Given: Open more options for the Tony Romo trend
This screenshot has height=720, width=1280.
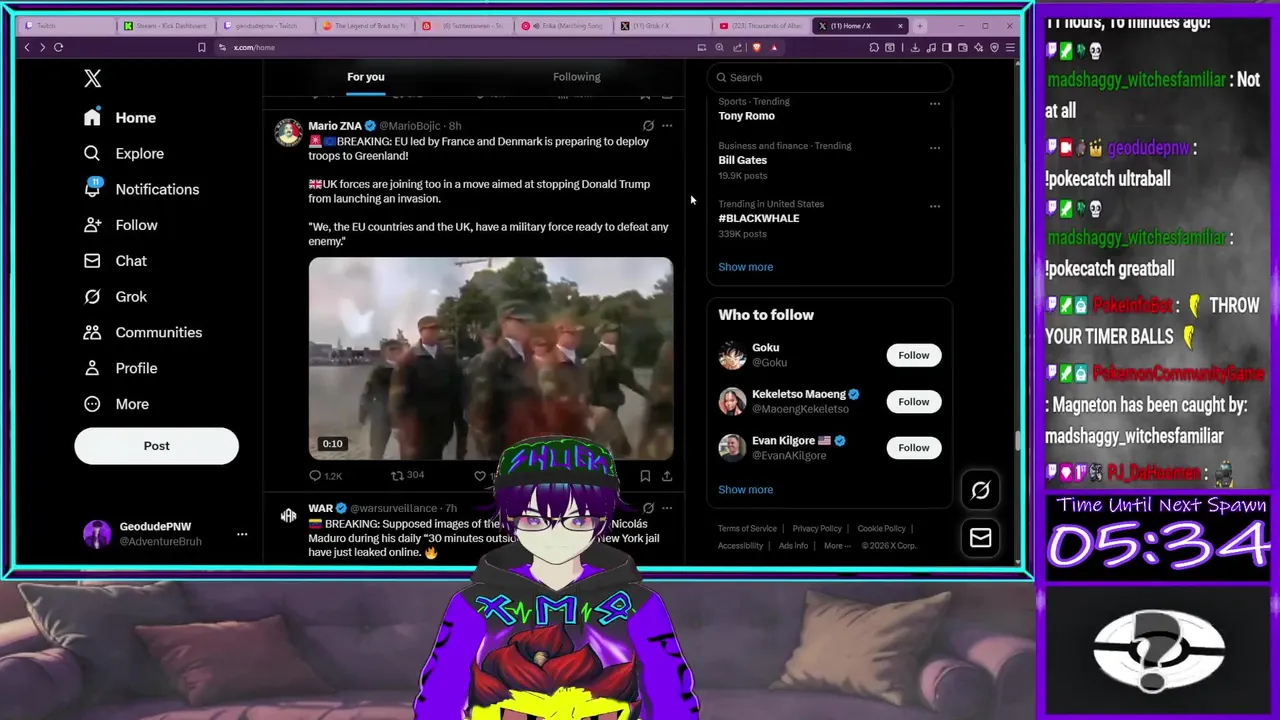Looking at the screenshot, I should pyautogui.click(x=935, y=103).
